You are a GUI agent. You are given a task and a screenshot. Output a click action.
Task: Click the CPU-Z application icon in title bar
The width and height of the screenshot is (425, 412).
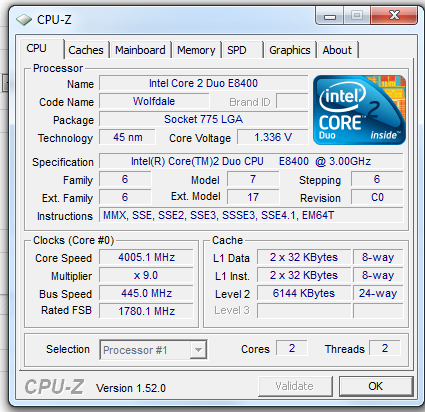click(x=24, y=20)
